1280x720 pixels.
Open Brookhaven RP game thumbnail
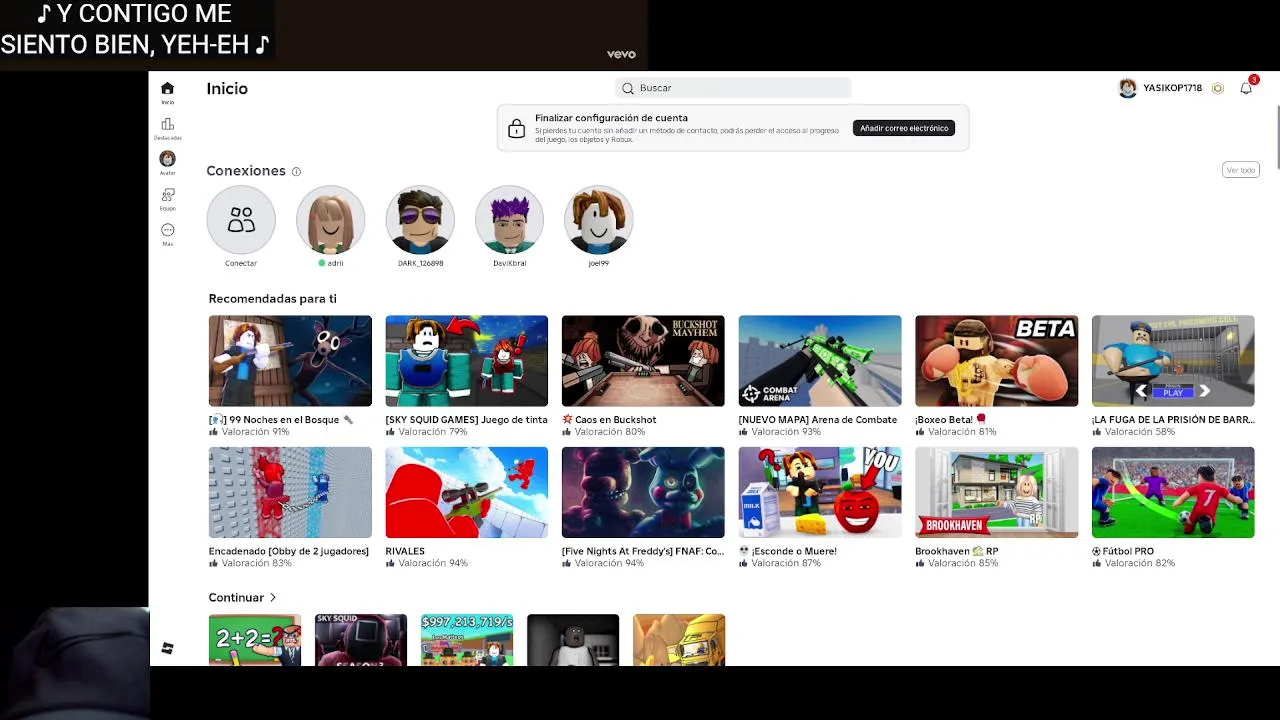point(996,492)
